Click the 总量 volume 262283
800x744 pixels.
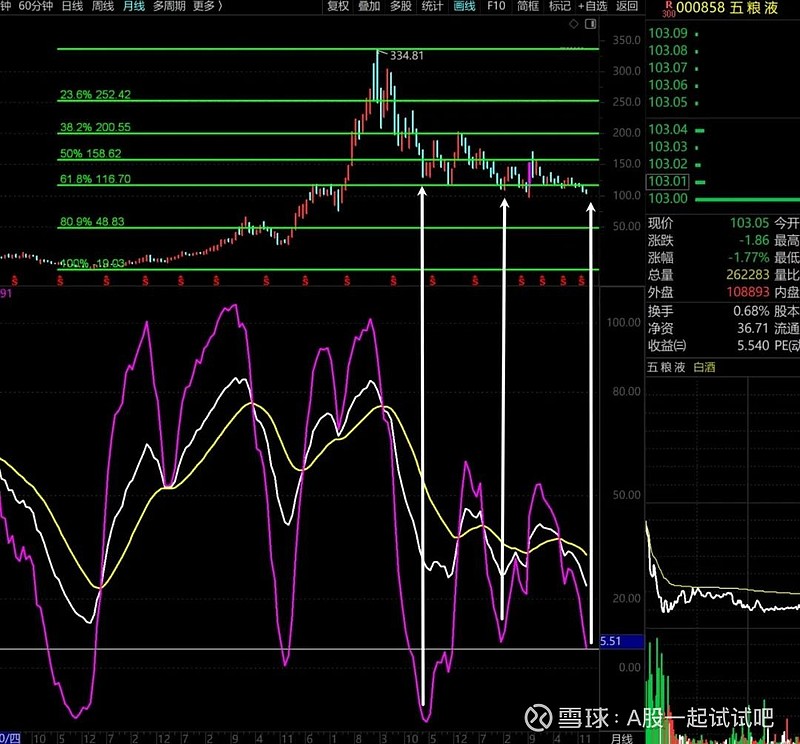pos(748,275)
